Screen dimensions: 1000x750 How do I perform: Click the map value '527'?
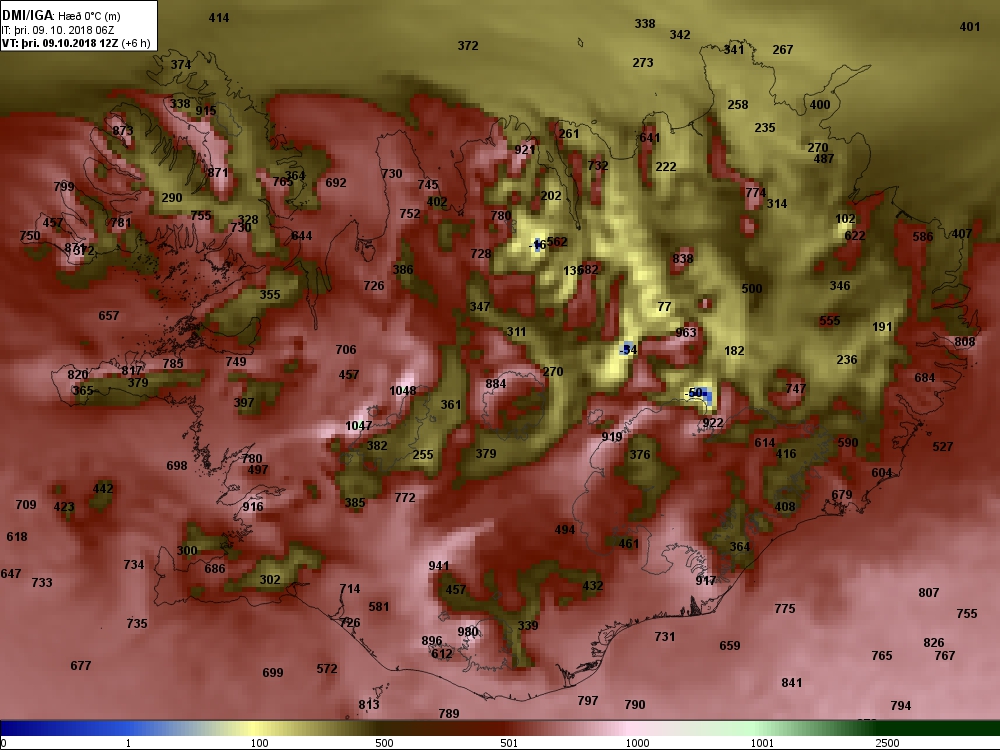click(943, 447)
